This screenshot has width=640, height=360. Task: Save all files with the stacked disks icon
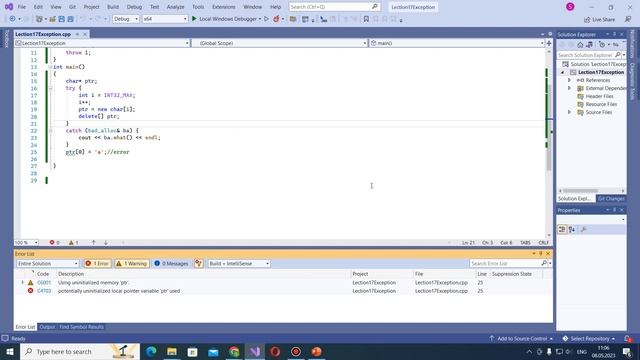tap(70, 19)
